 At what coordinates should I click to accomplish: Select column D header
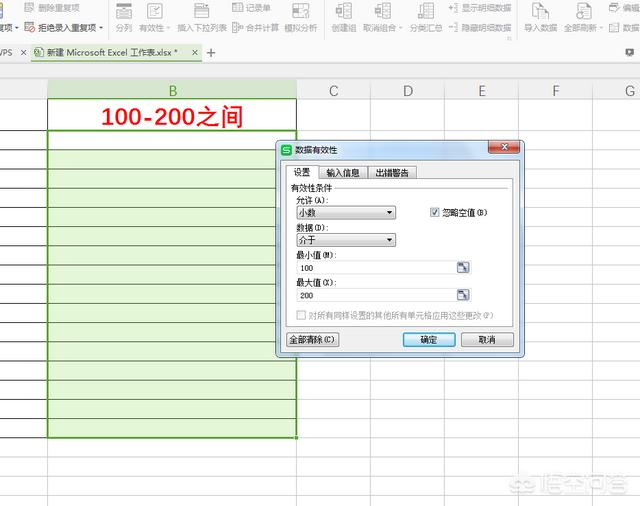point(407,89)
